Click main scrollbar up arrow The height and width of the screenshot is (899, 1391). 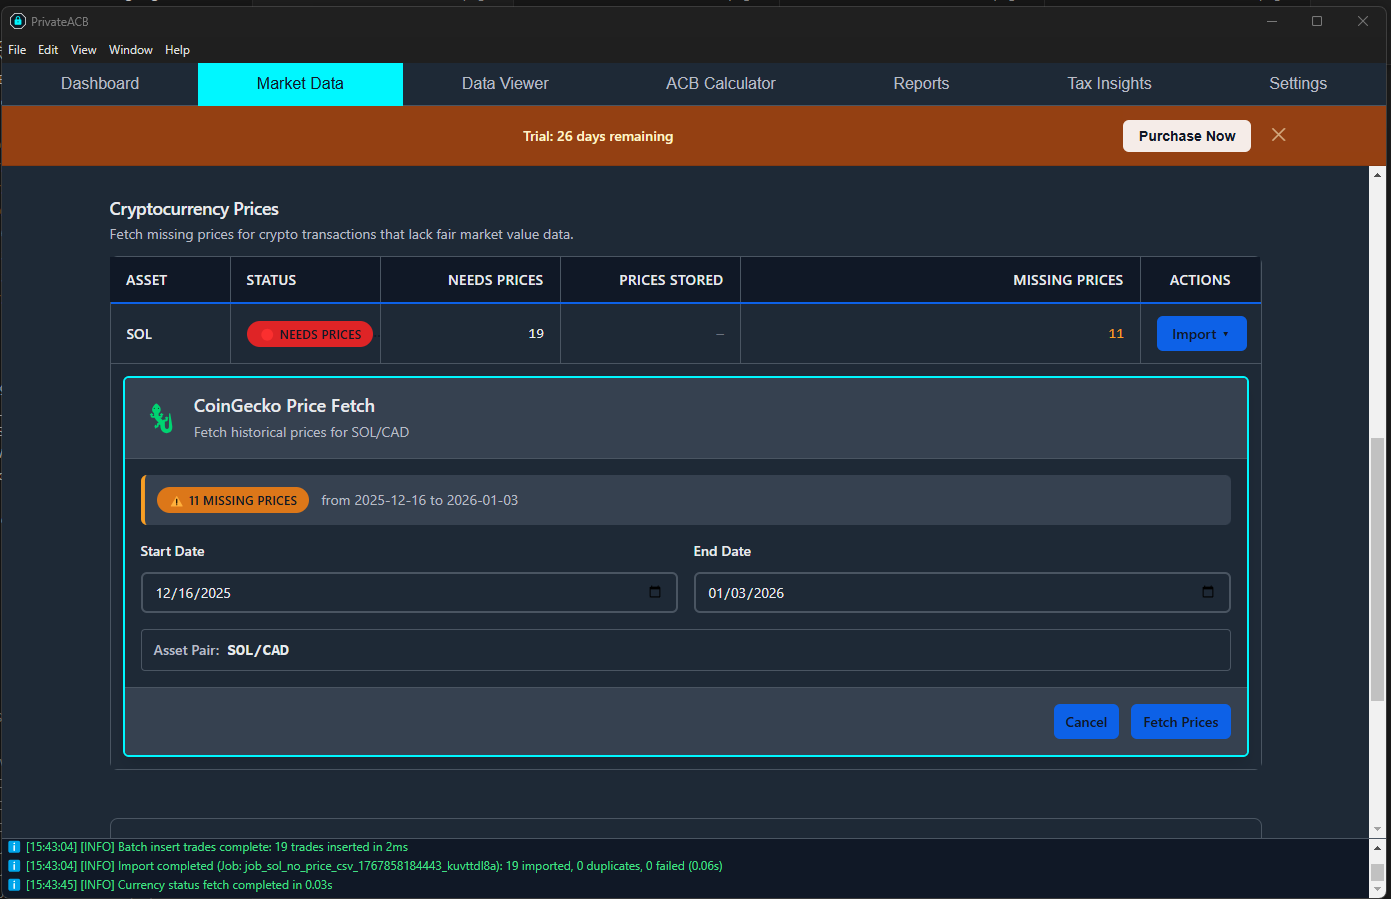point(1378,175)
